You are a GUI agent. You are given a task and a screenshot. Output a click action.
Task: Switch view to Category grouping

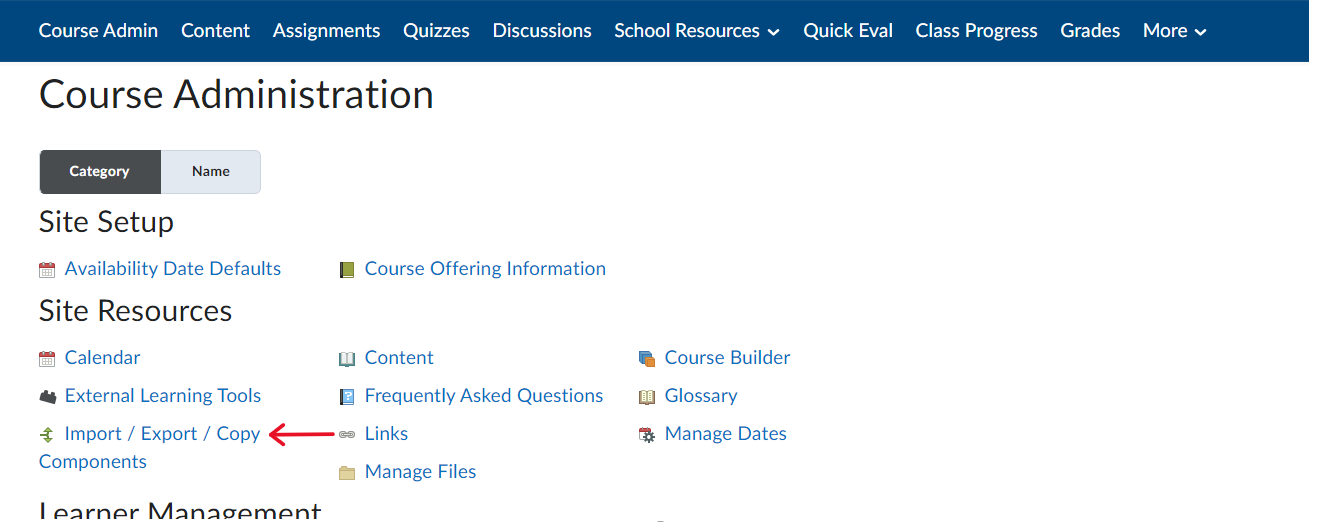[99, 172]
